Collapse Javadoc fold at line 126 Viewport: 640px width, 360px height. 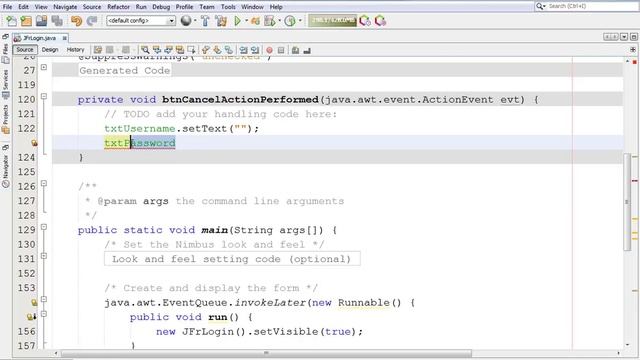(x=44, y=184)
